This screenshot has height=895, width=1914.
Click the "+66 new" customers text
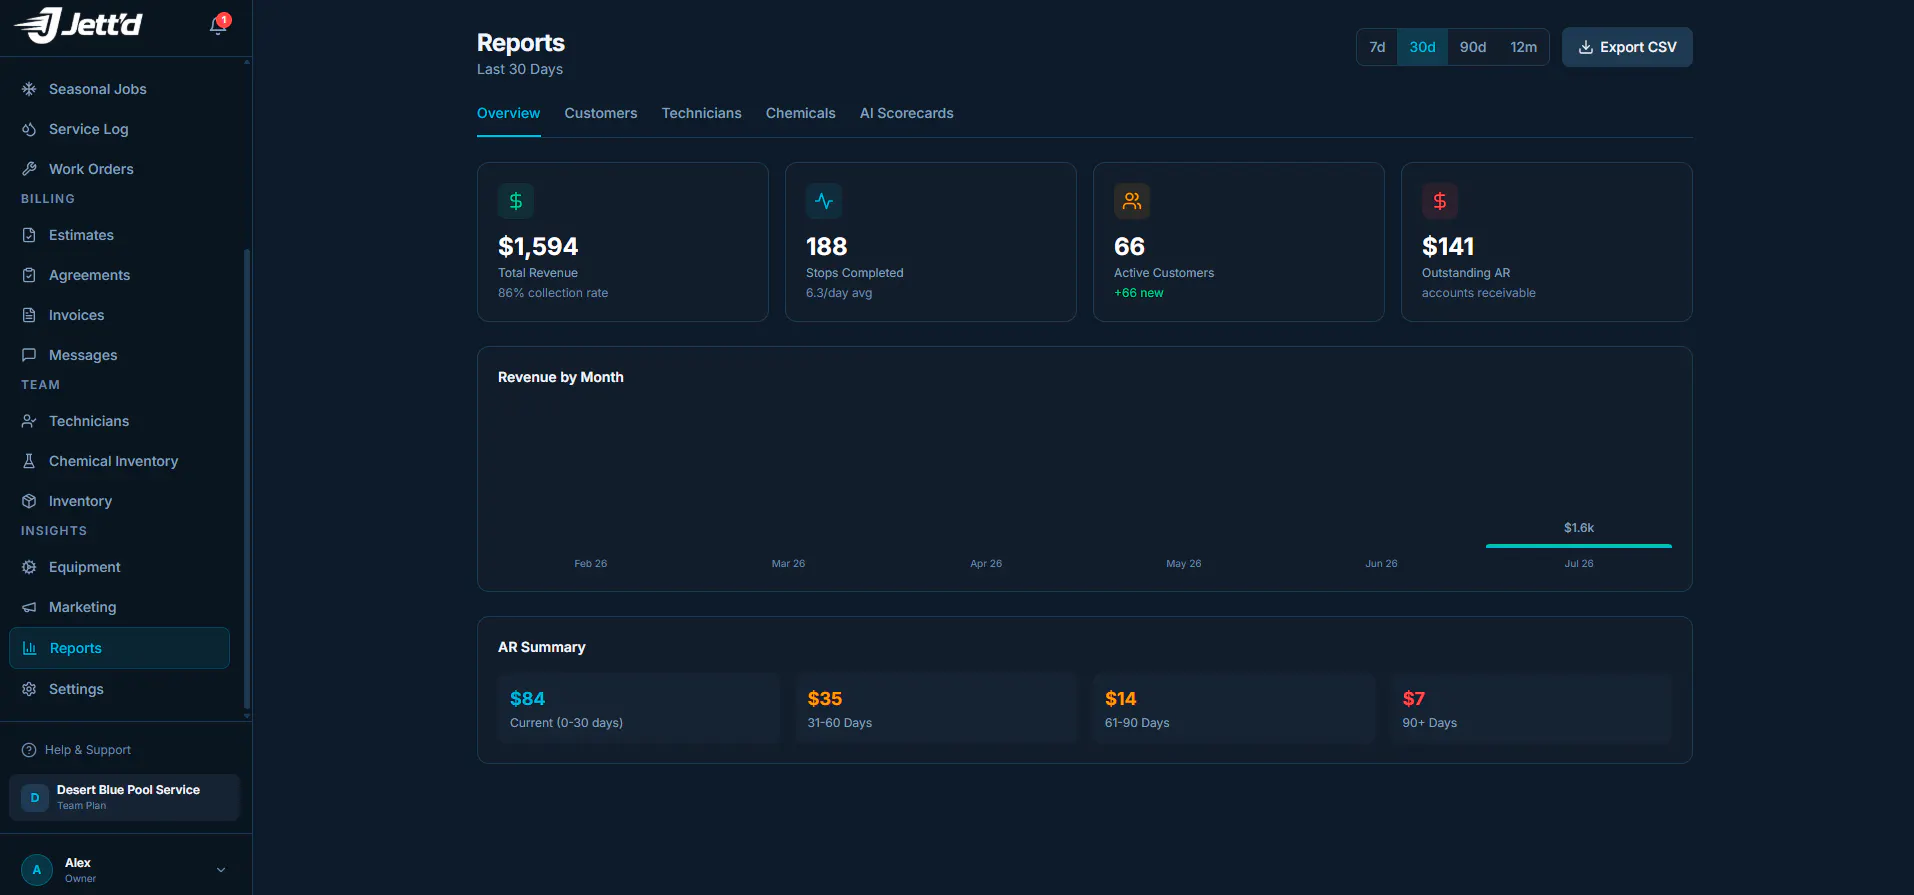1139,293
